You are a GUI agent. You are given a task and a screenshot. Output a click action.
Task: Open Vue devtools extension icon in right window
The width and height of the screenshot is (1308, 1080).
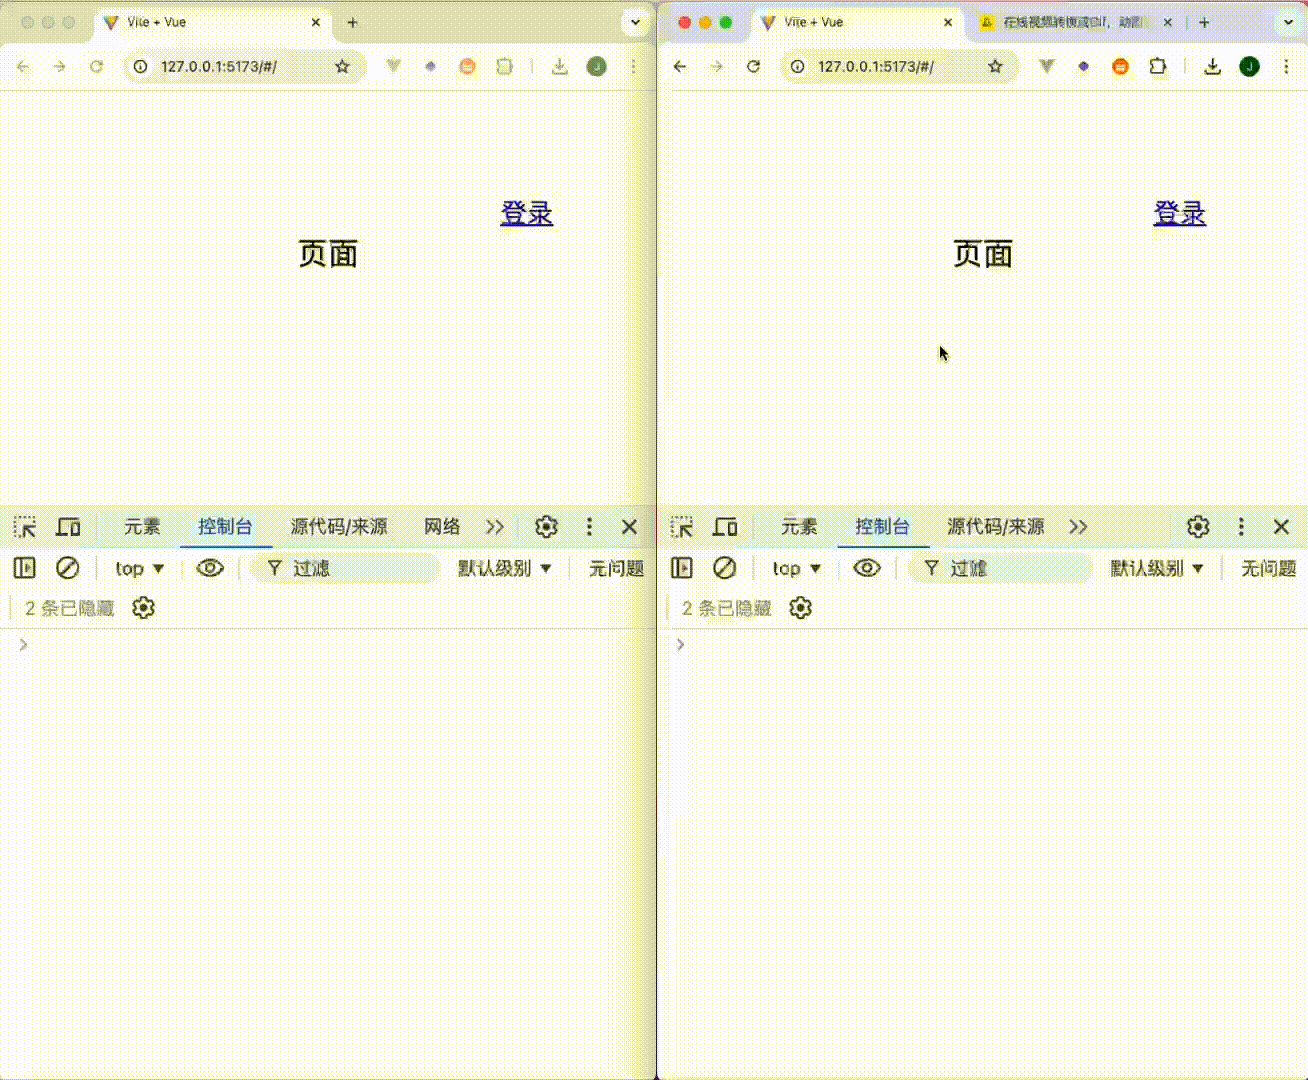tap(1046, 66)
